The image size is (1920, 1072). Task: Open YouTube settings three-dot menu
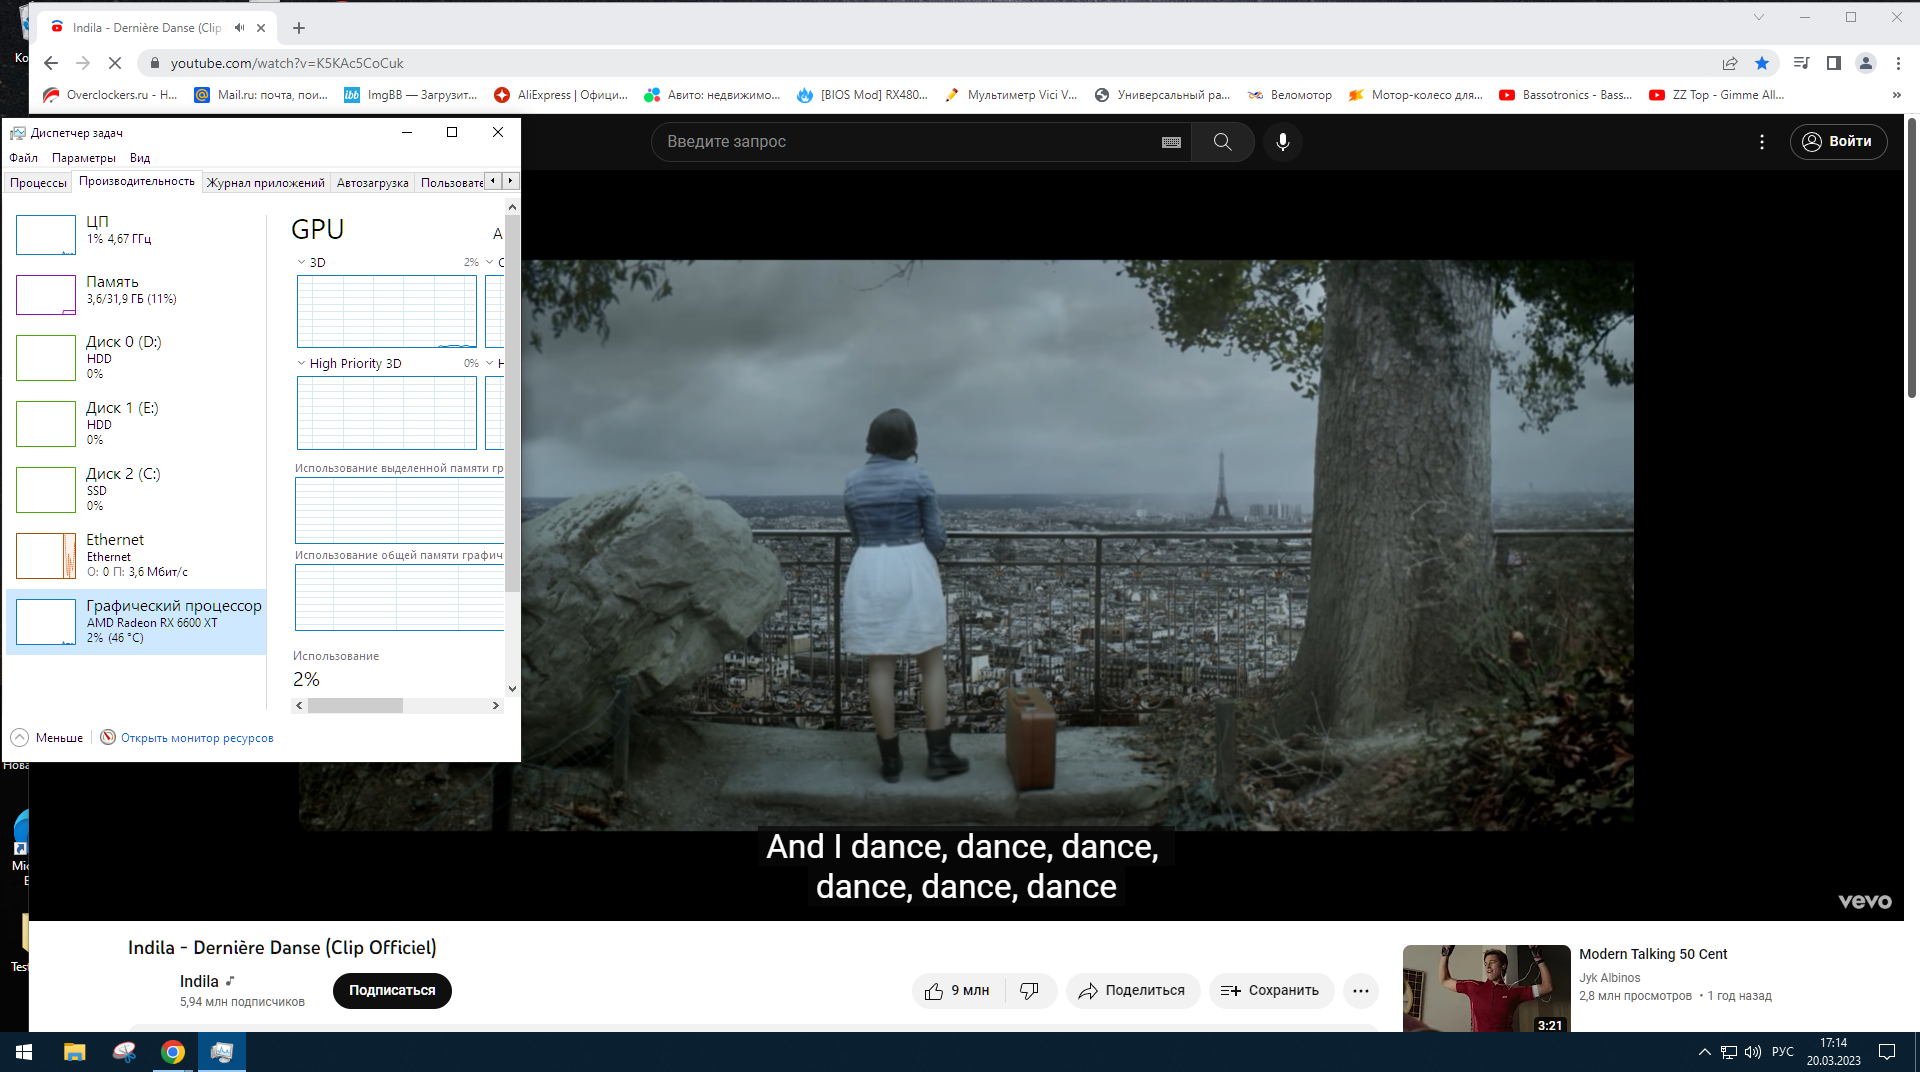(1762, 142)
